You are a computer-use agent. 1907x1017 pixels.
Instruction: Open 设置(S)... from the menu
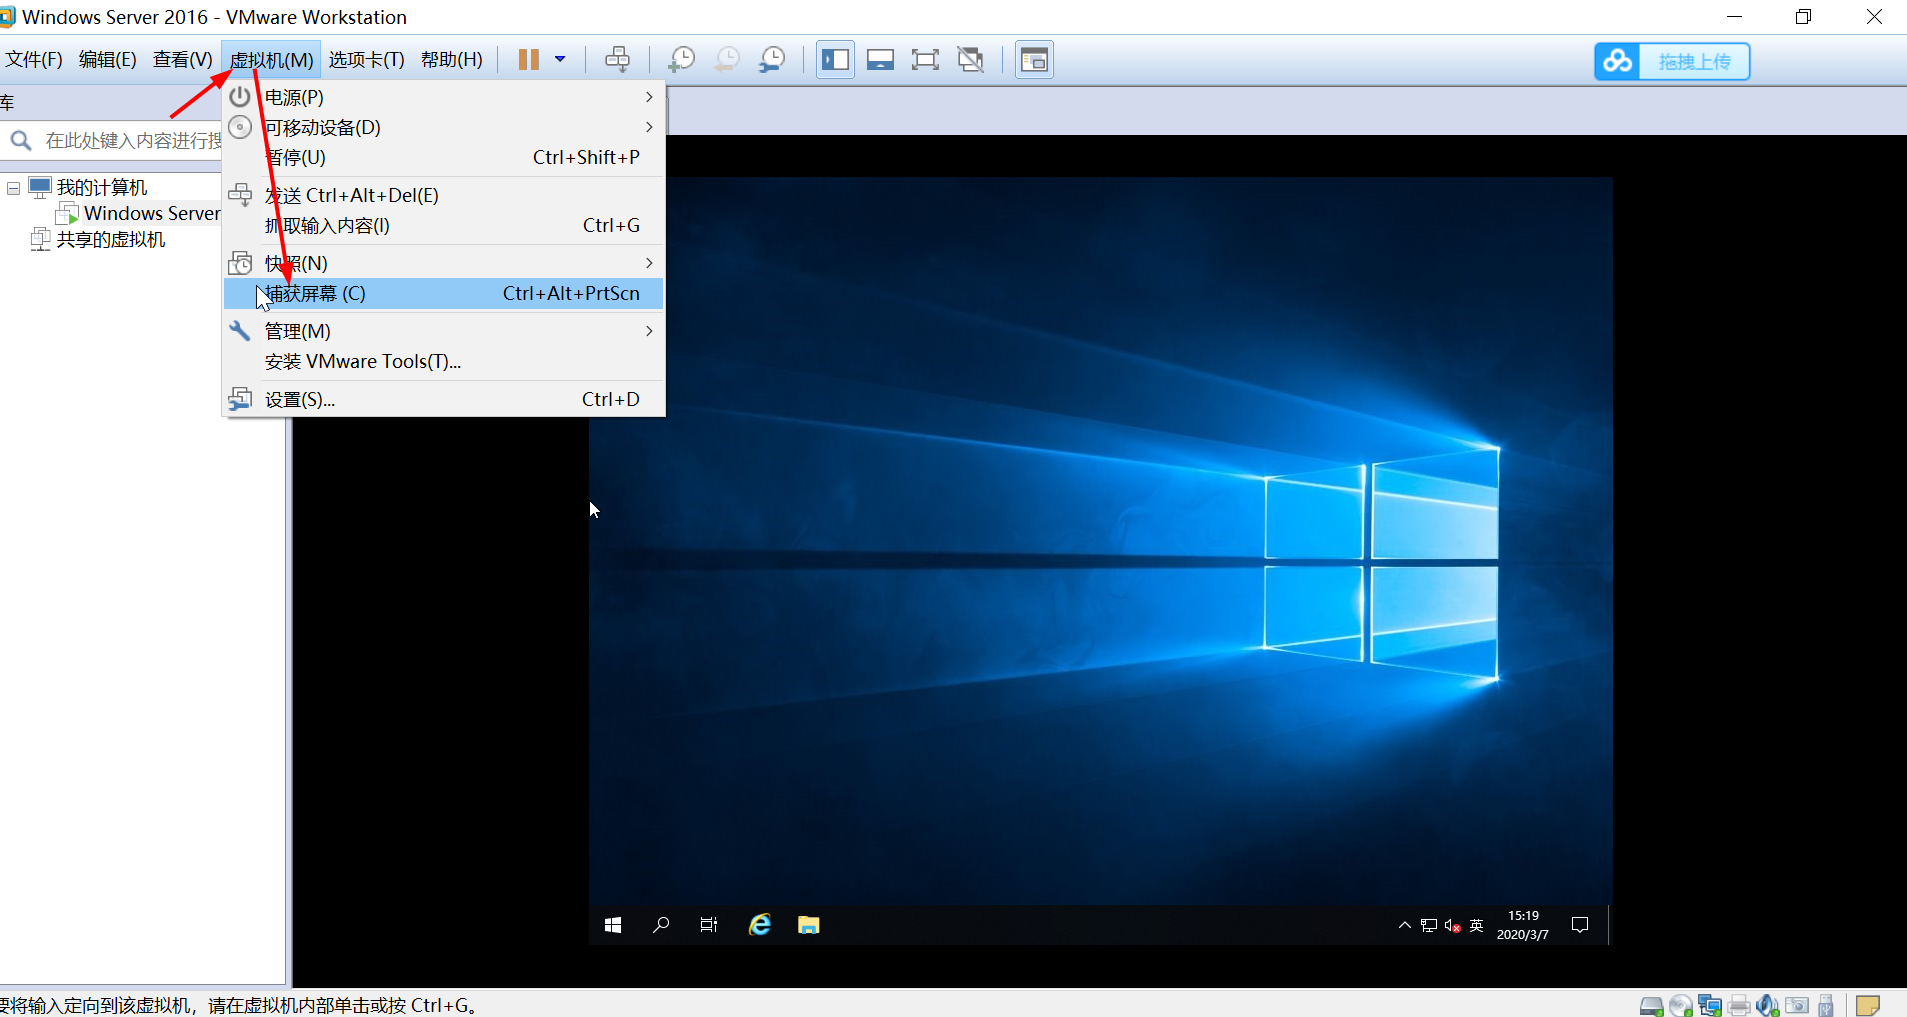[x=444, y=399]
